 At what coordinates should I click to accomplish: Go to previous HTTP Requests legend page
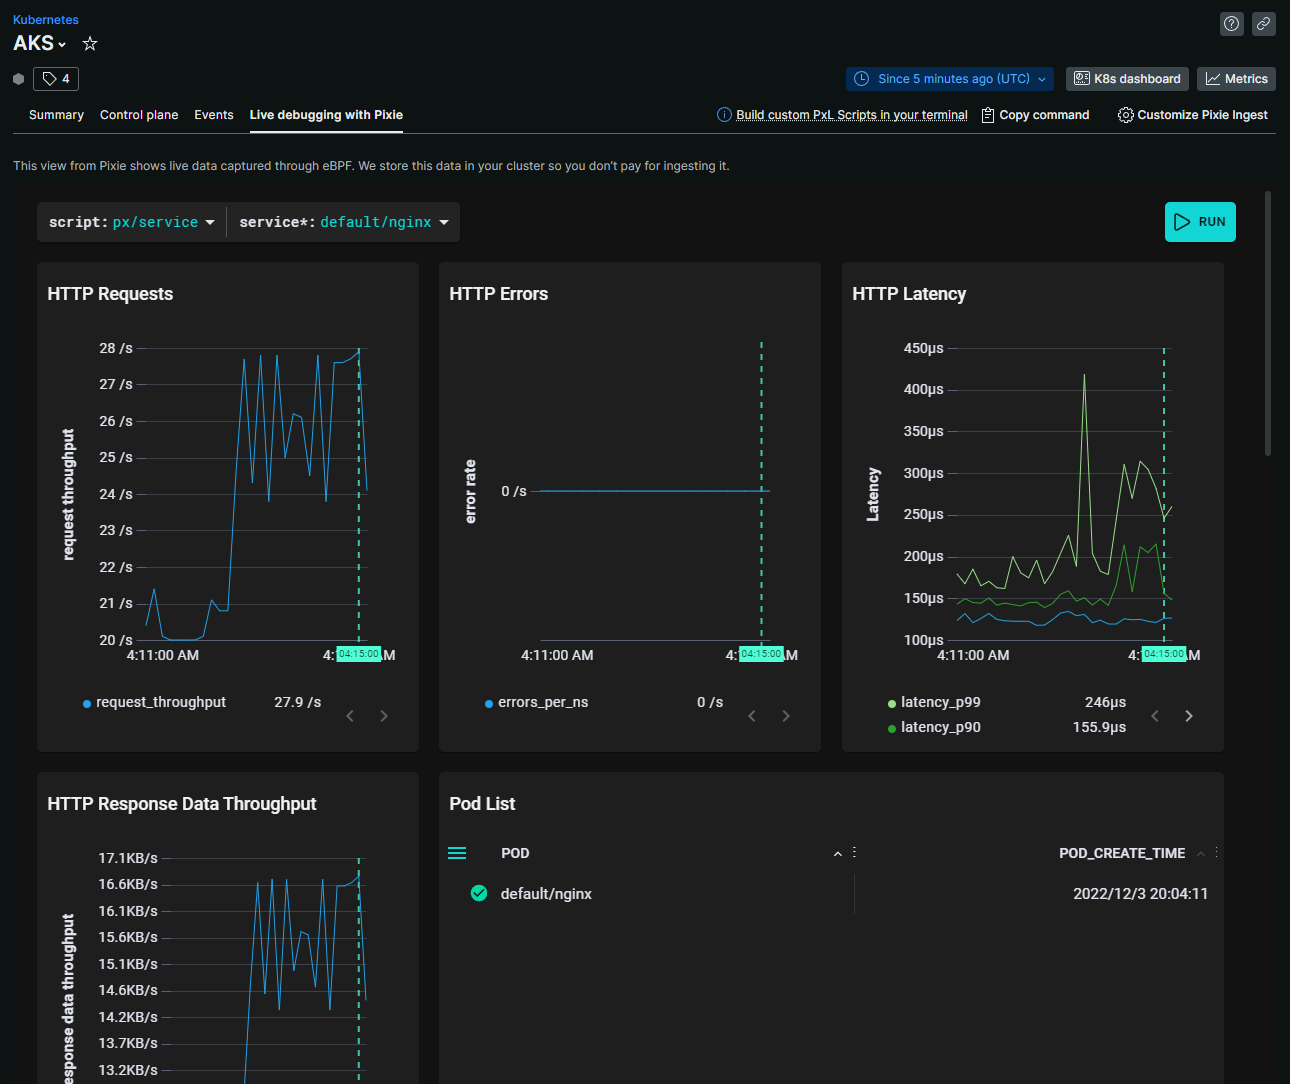tap(350, 716)
